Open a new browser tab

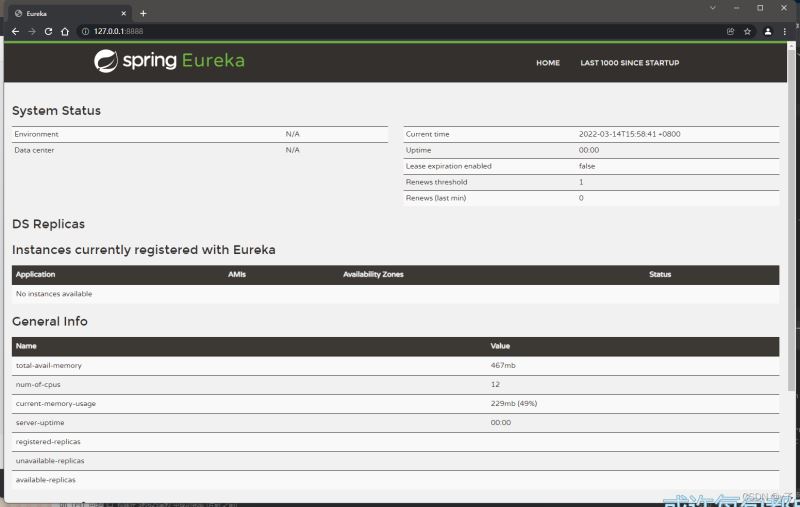click(x=143, y=13)
